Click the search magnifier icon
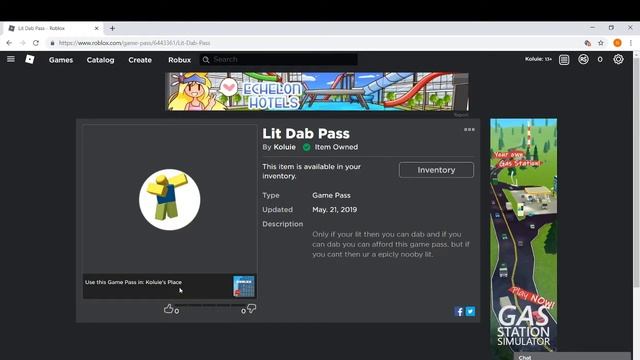Viewport: 640px width, 360px height. point(206,60)
